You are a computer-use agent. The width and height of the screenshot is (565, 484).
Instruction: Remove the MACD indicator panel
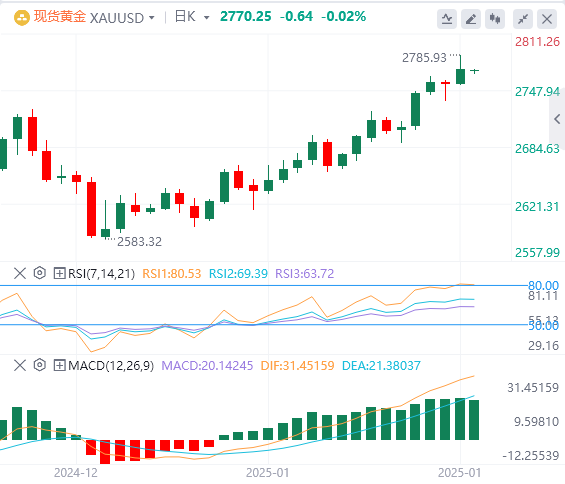[20, 365]
